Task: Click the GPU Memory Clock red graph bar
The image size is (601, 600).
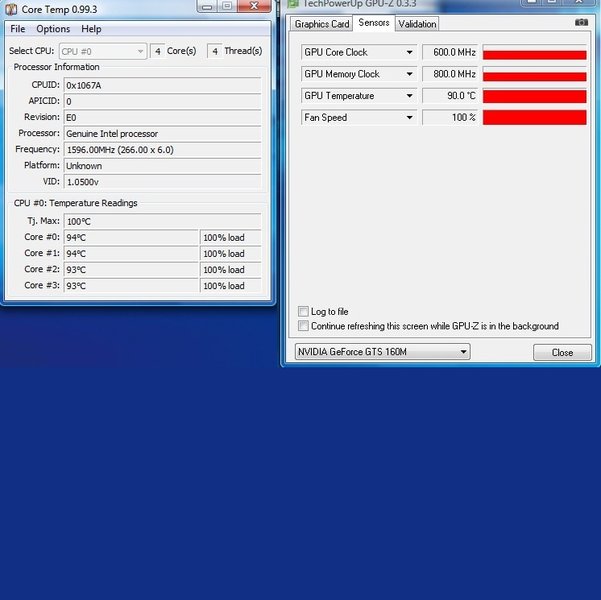Action: click(x=534, y=77)
